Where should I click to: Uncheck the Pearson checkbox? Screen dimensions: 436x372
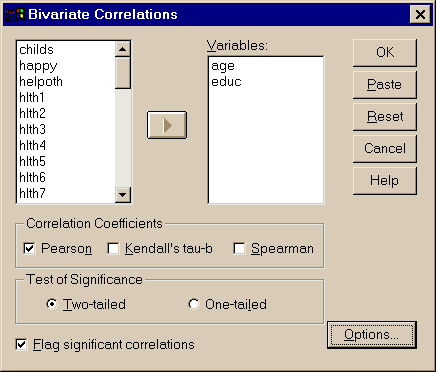click(x=29, y=248)
